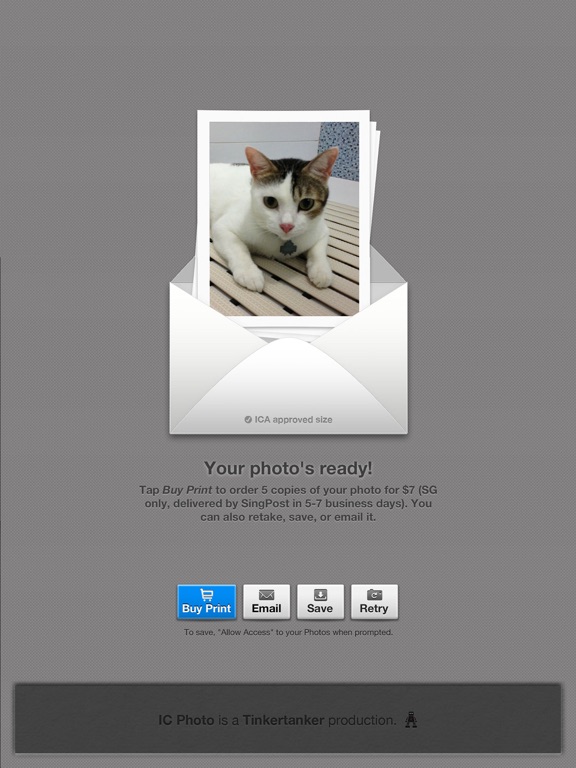Viewport: 576px width, 768px height.
Task: Click the stacked photo copies behind the cat photo
Action: coord(376,196)
